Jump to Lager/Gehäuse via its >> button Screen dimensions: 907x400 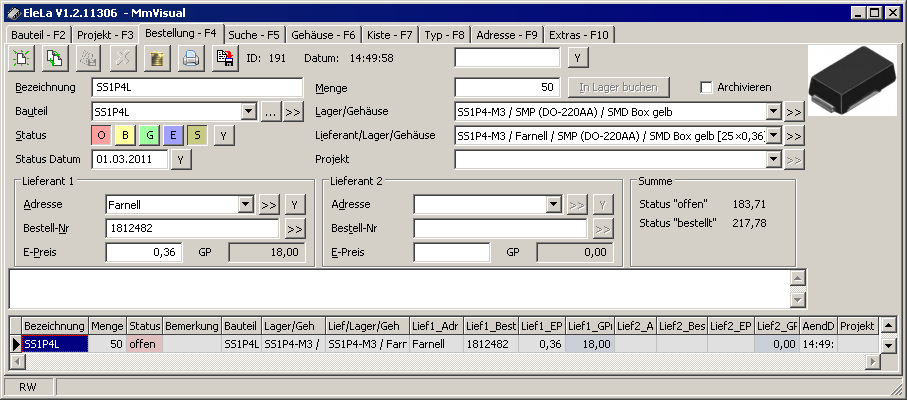[794, 112]
